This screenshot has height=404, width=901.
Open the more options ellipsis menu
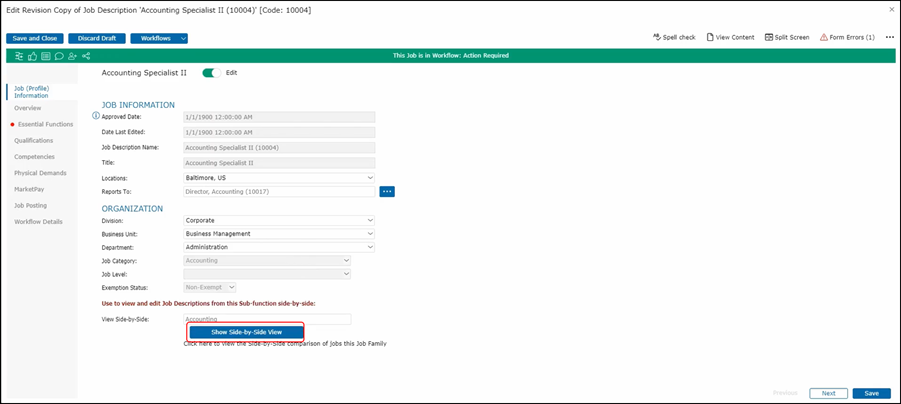[x=889, y=37]
